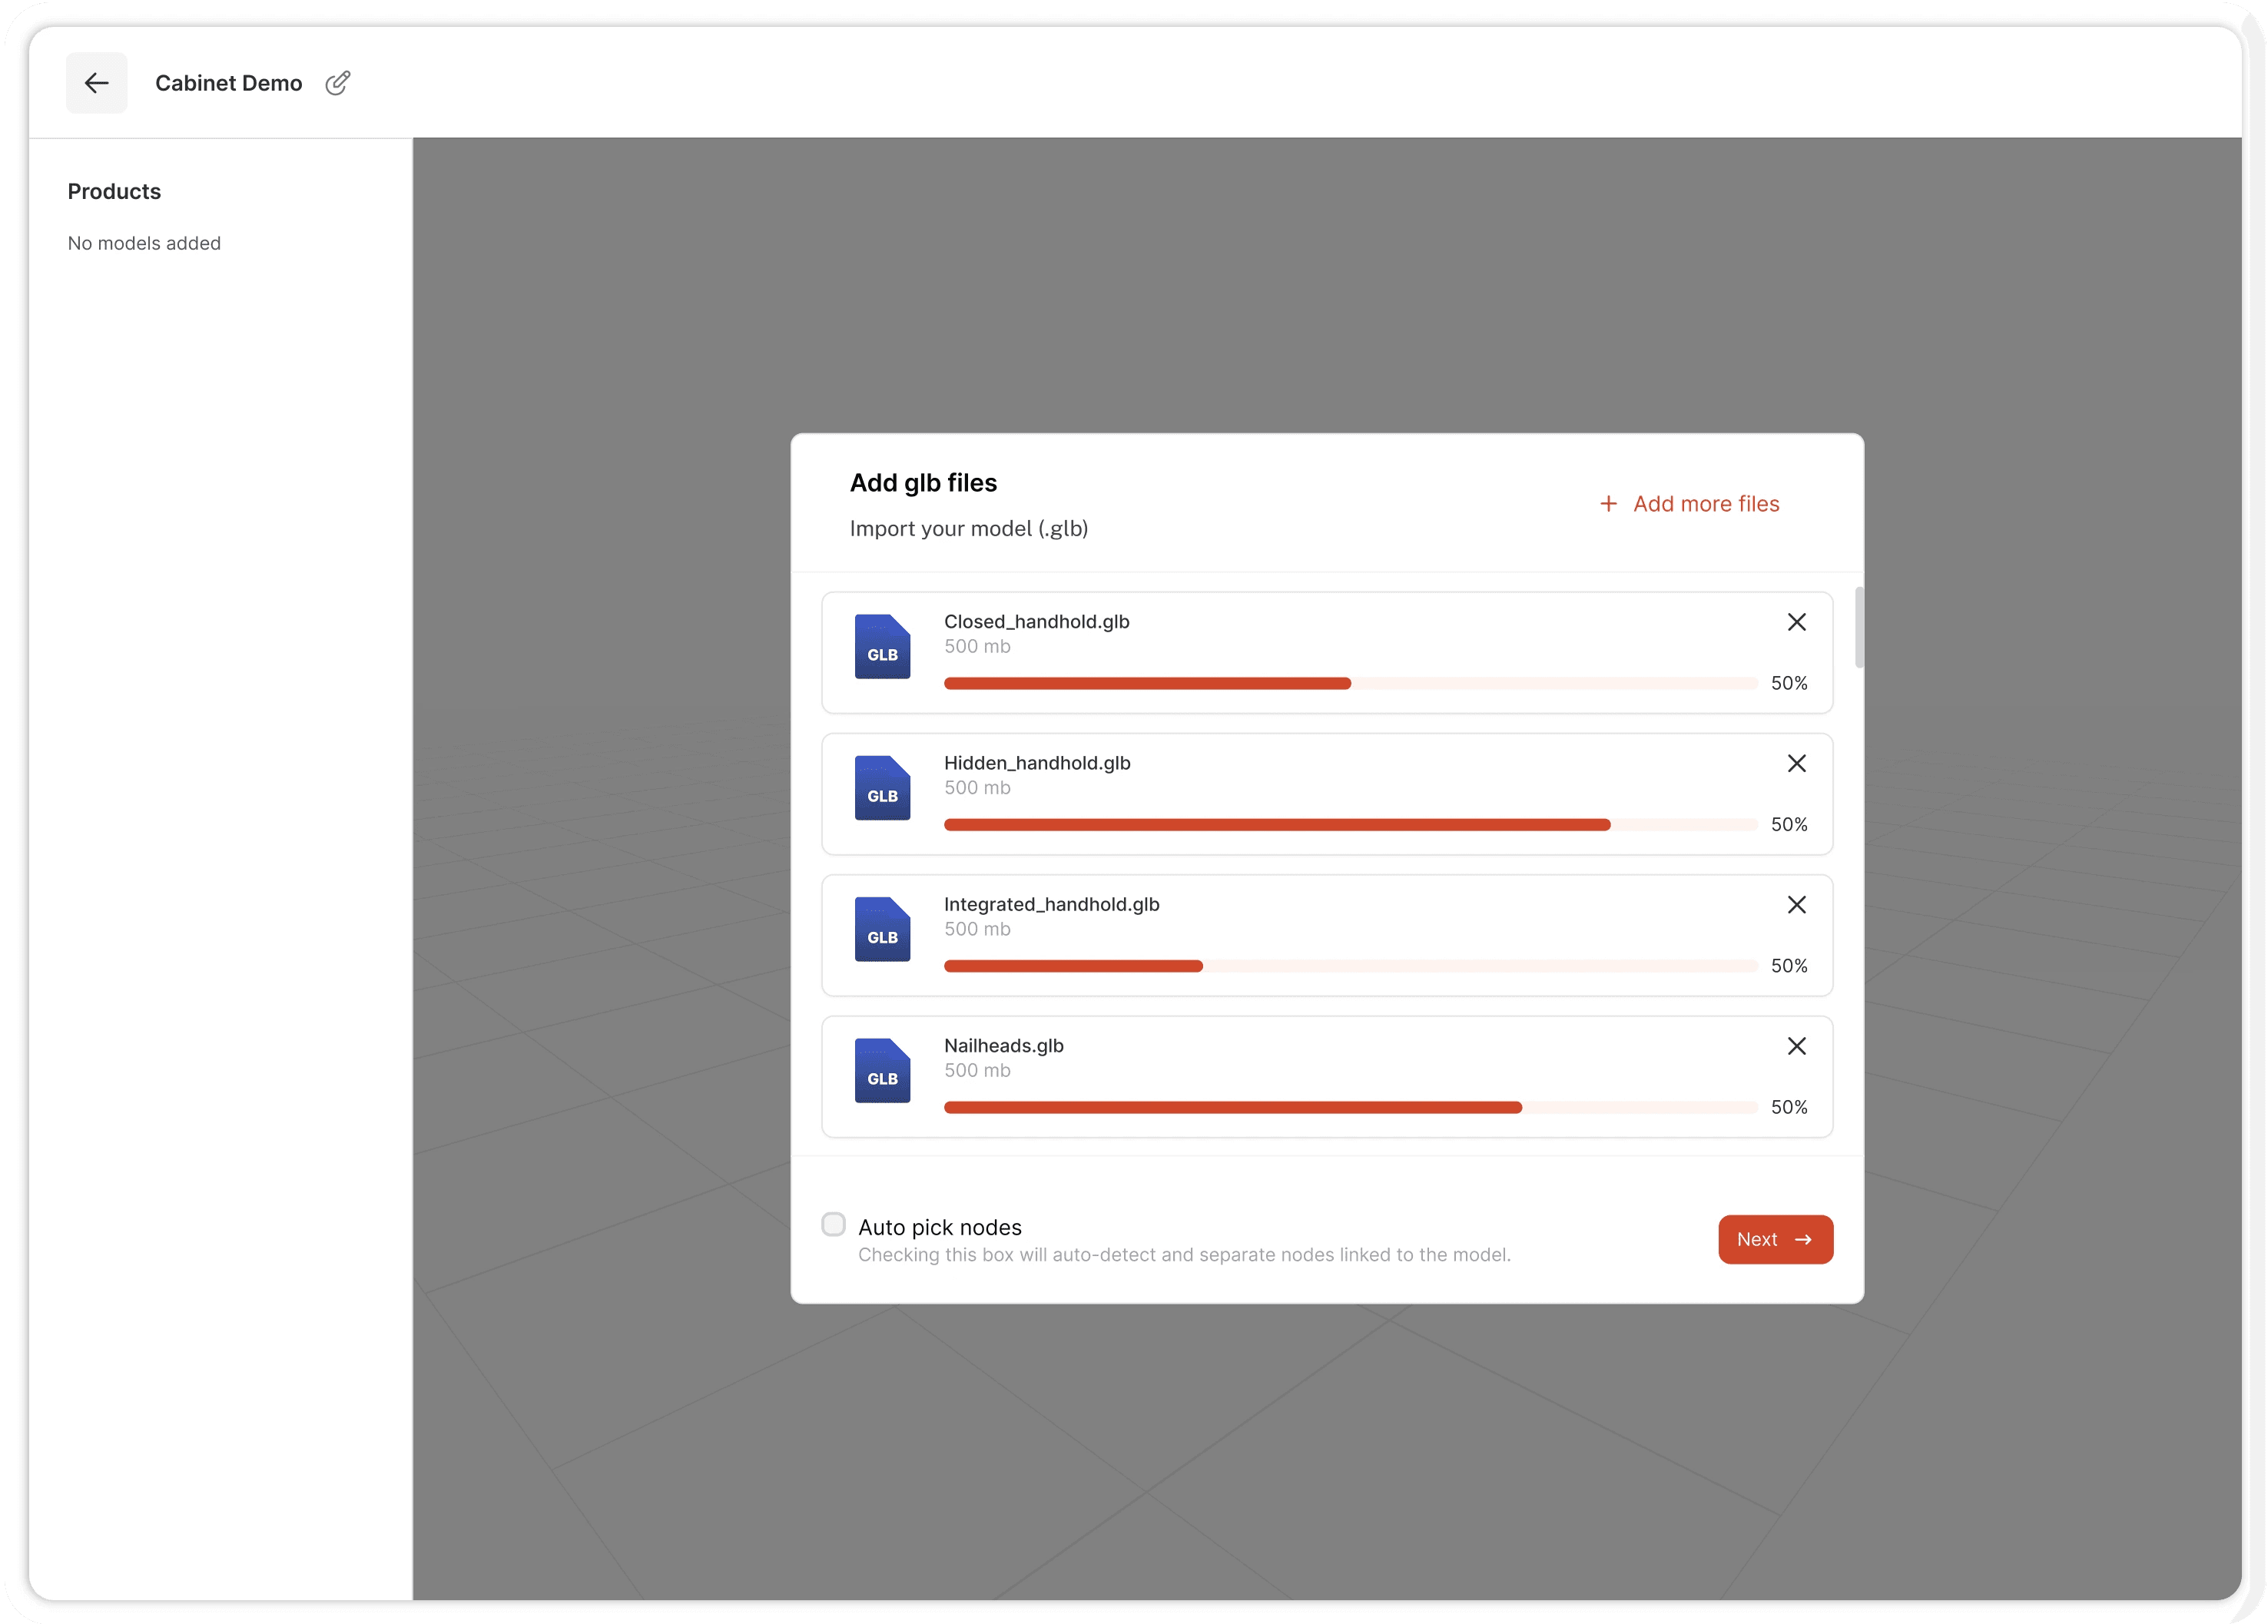
Task: Click the Nailheads.glb upload progress bar
Action: pos(1350,1108)
